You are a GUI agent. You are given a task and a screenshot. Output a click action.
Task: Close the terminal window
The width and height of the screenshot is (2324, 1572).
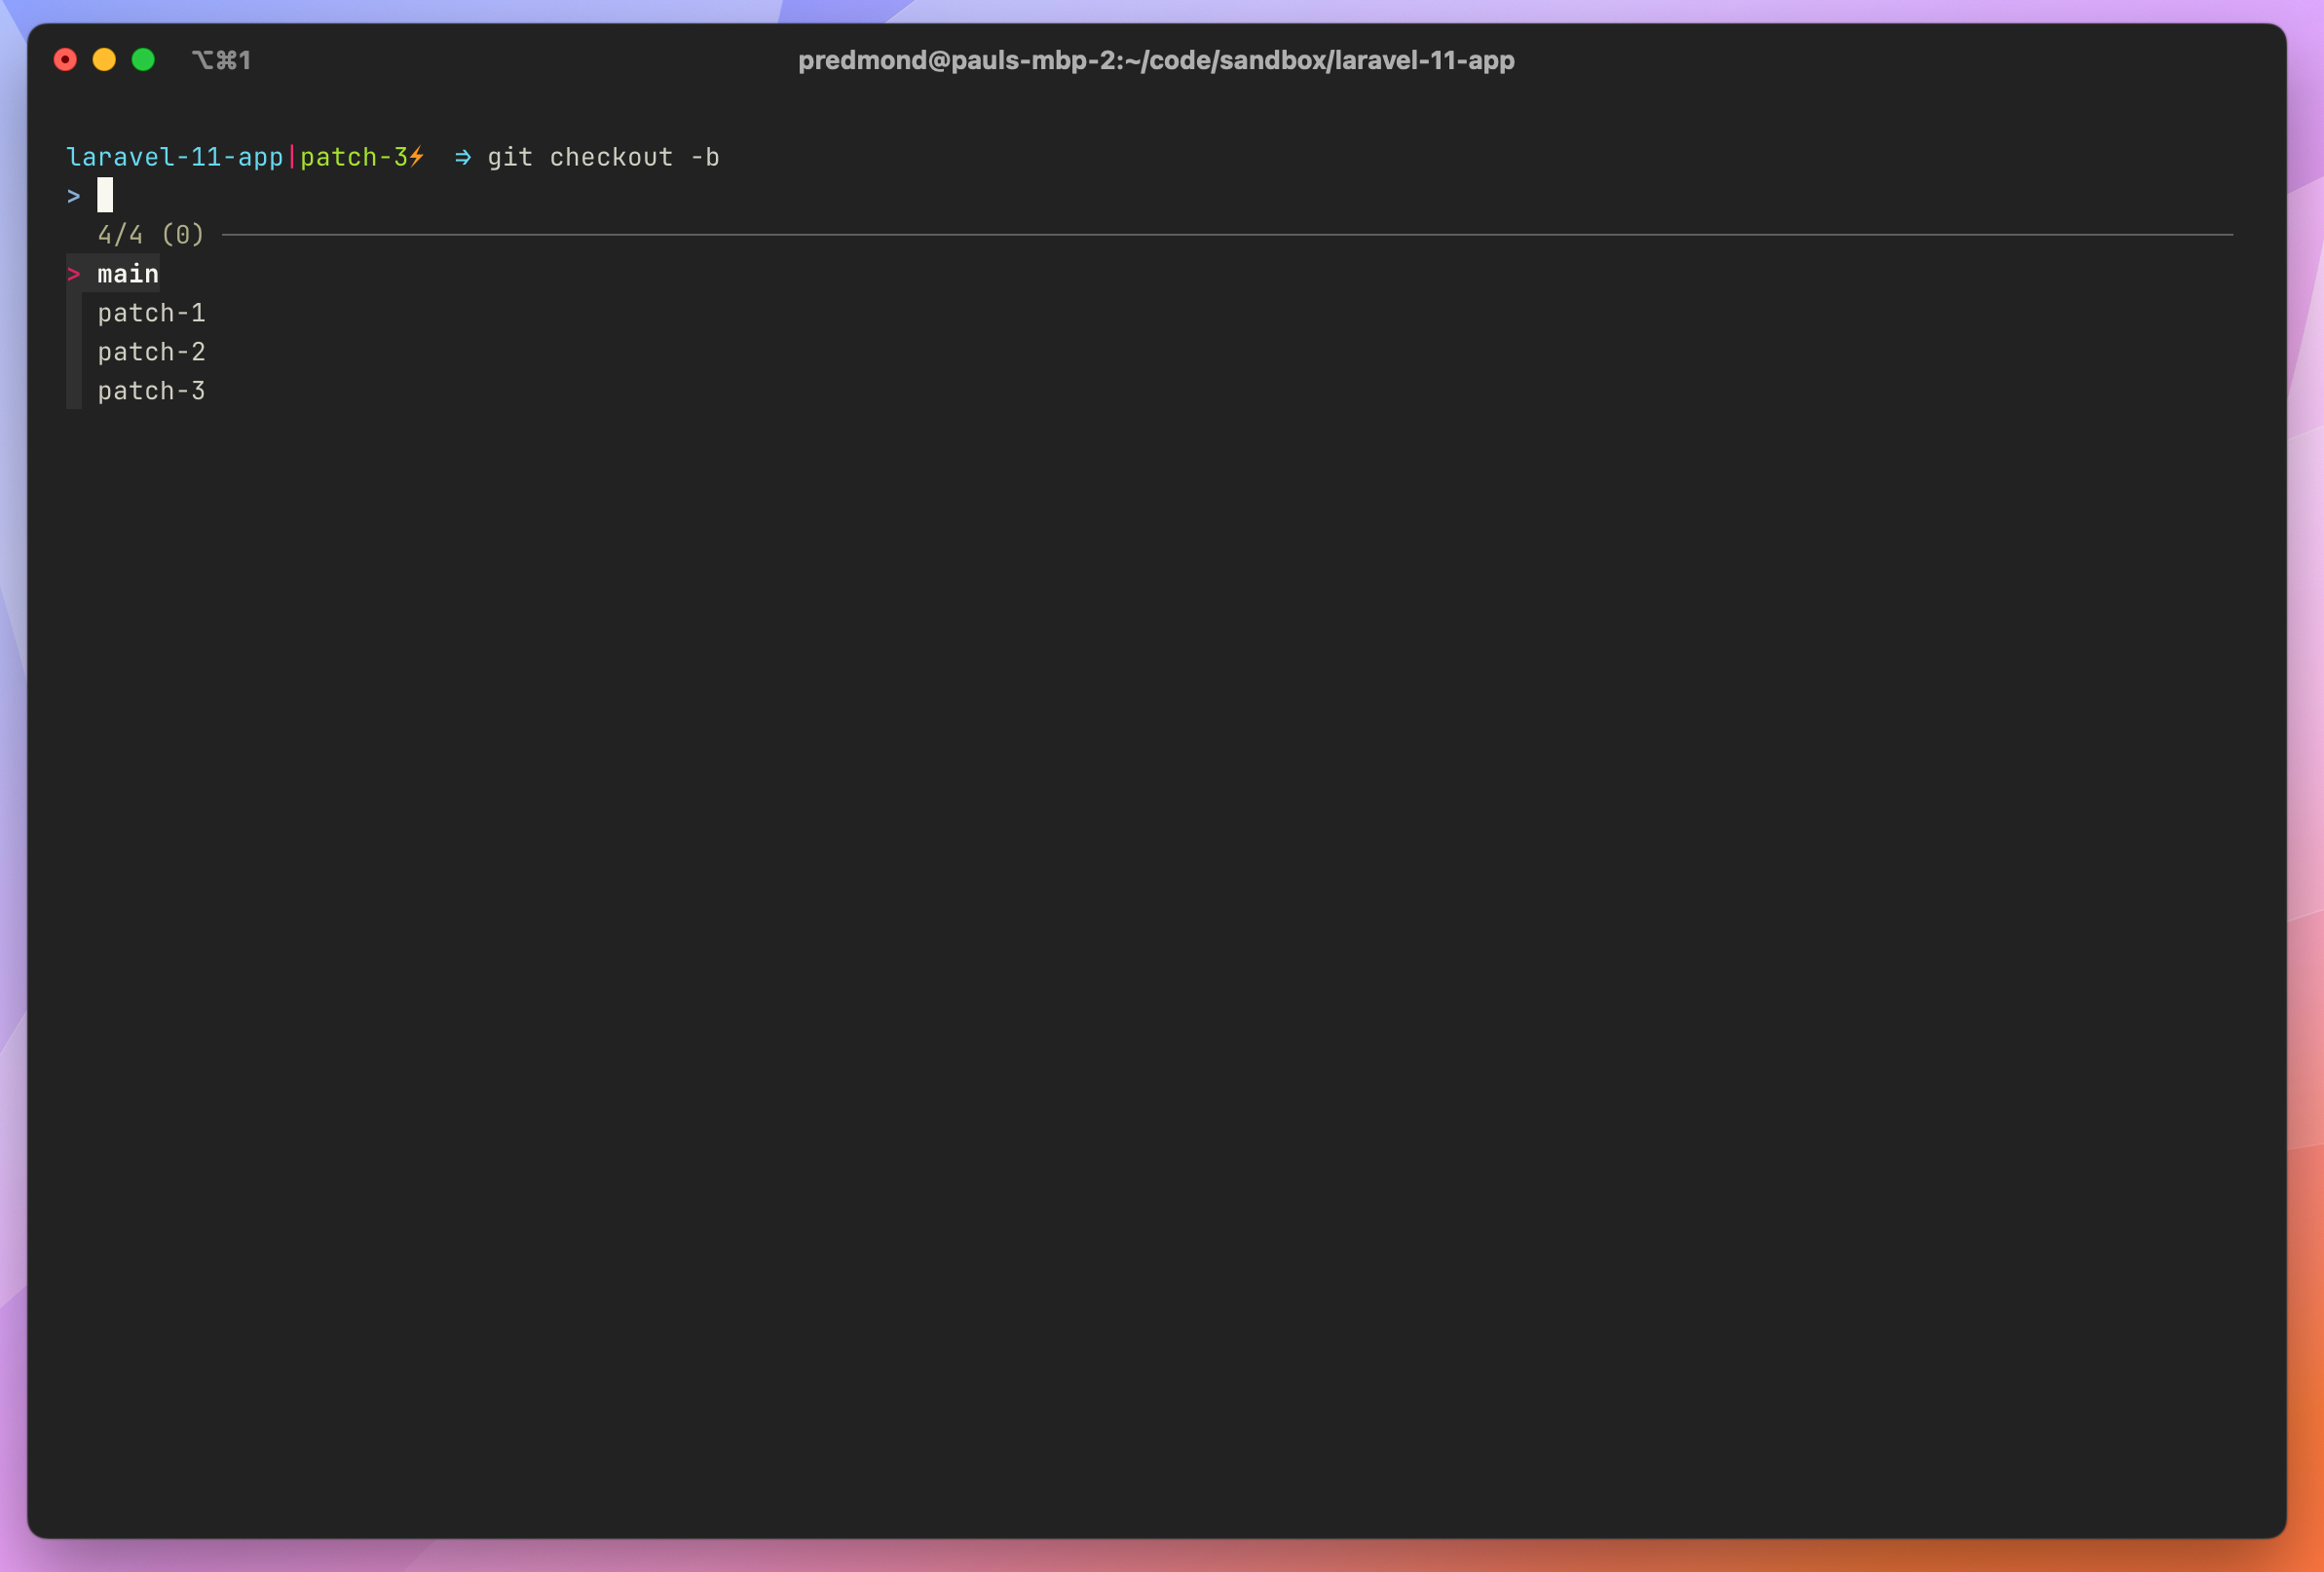(65, 60)
